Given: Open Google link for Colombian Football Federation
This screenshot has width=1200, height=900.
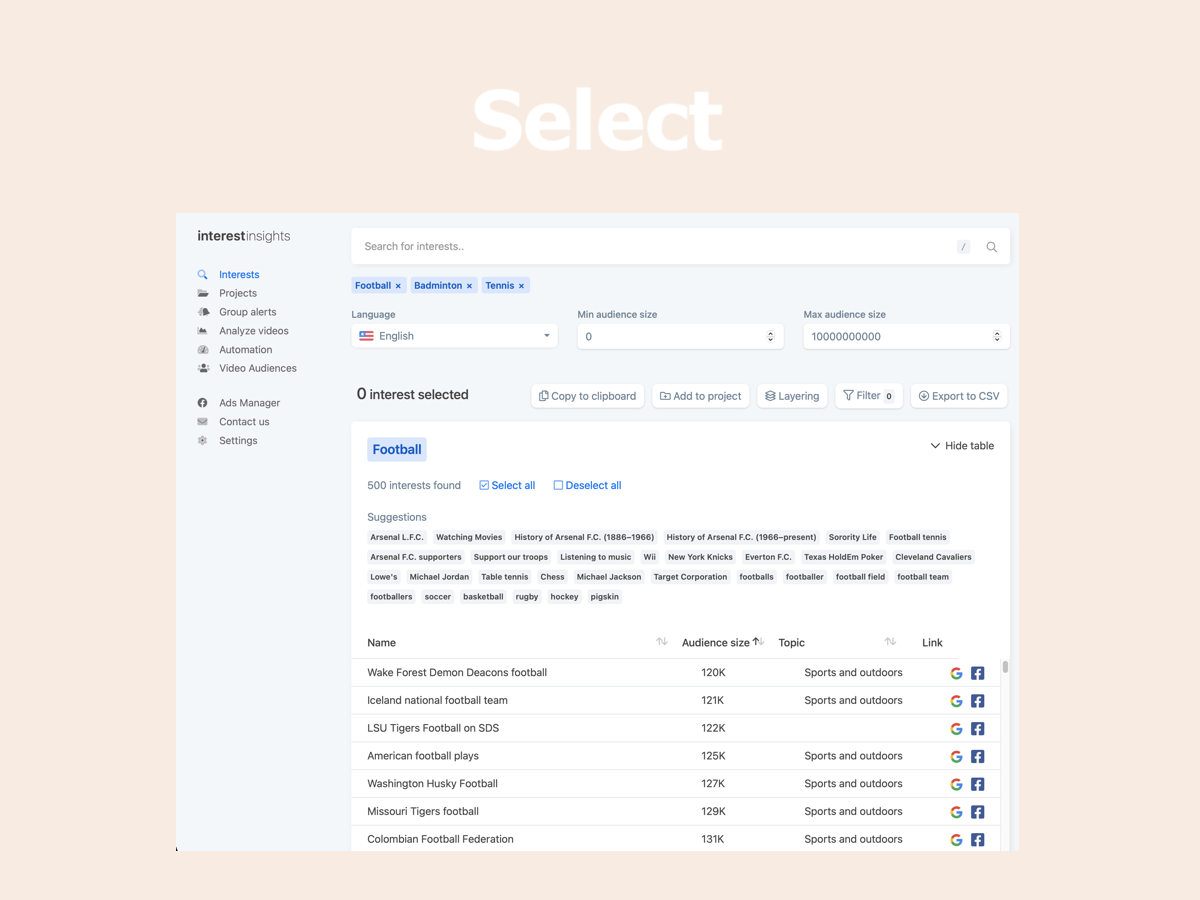Looking at the screenshot, I should coord(956,840).
